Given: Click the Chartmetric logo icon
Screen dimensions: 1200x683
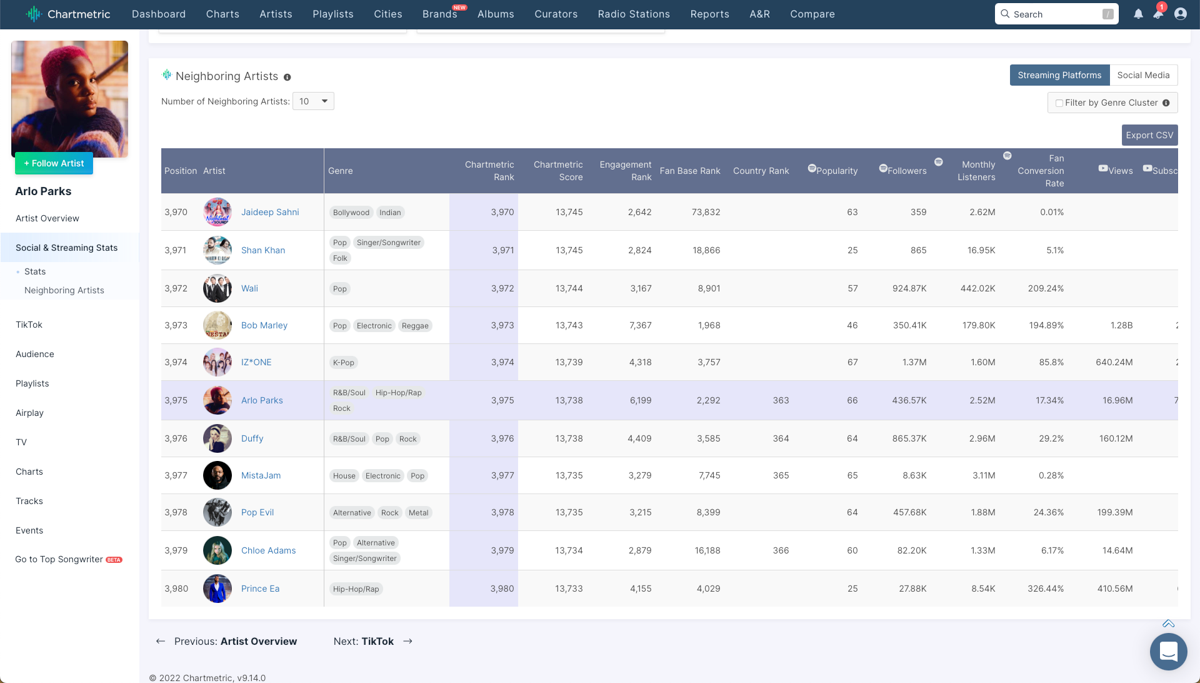Looking at the screenshot, I should tap(33, 14).
